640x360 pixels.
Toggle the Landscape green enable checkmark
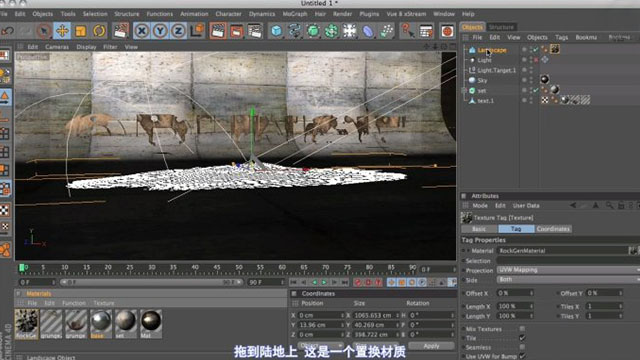point(536,49)
